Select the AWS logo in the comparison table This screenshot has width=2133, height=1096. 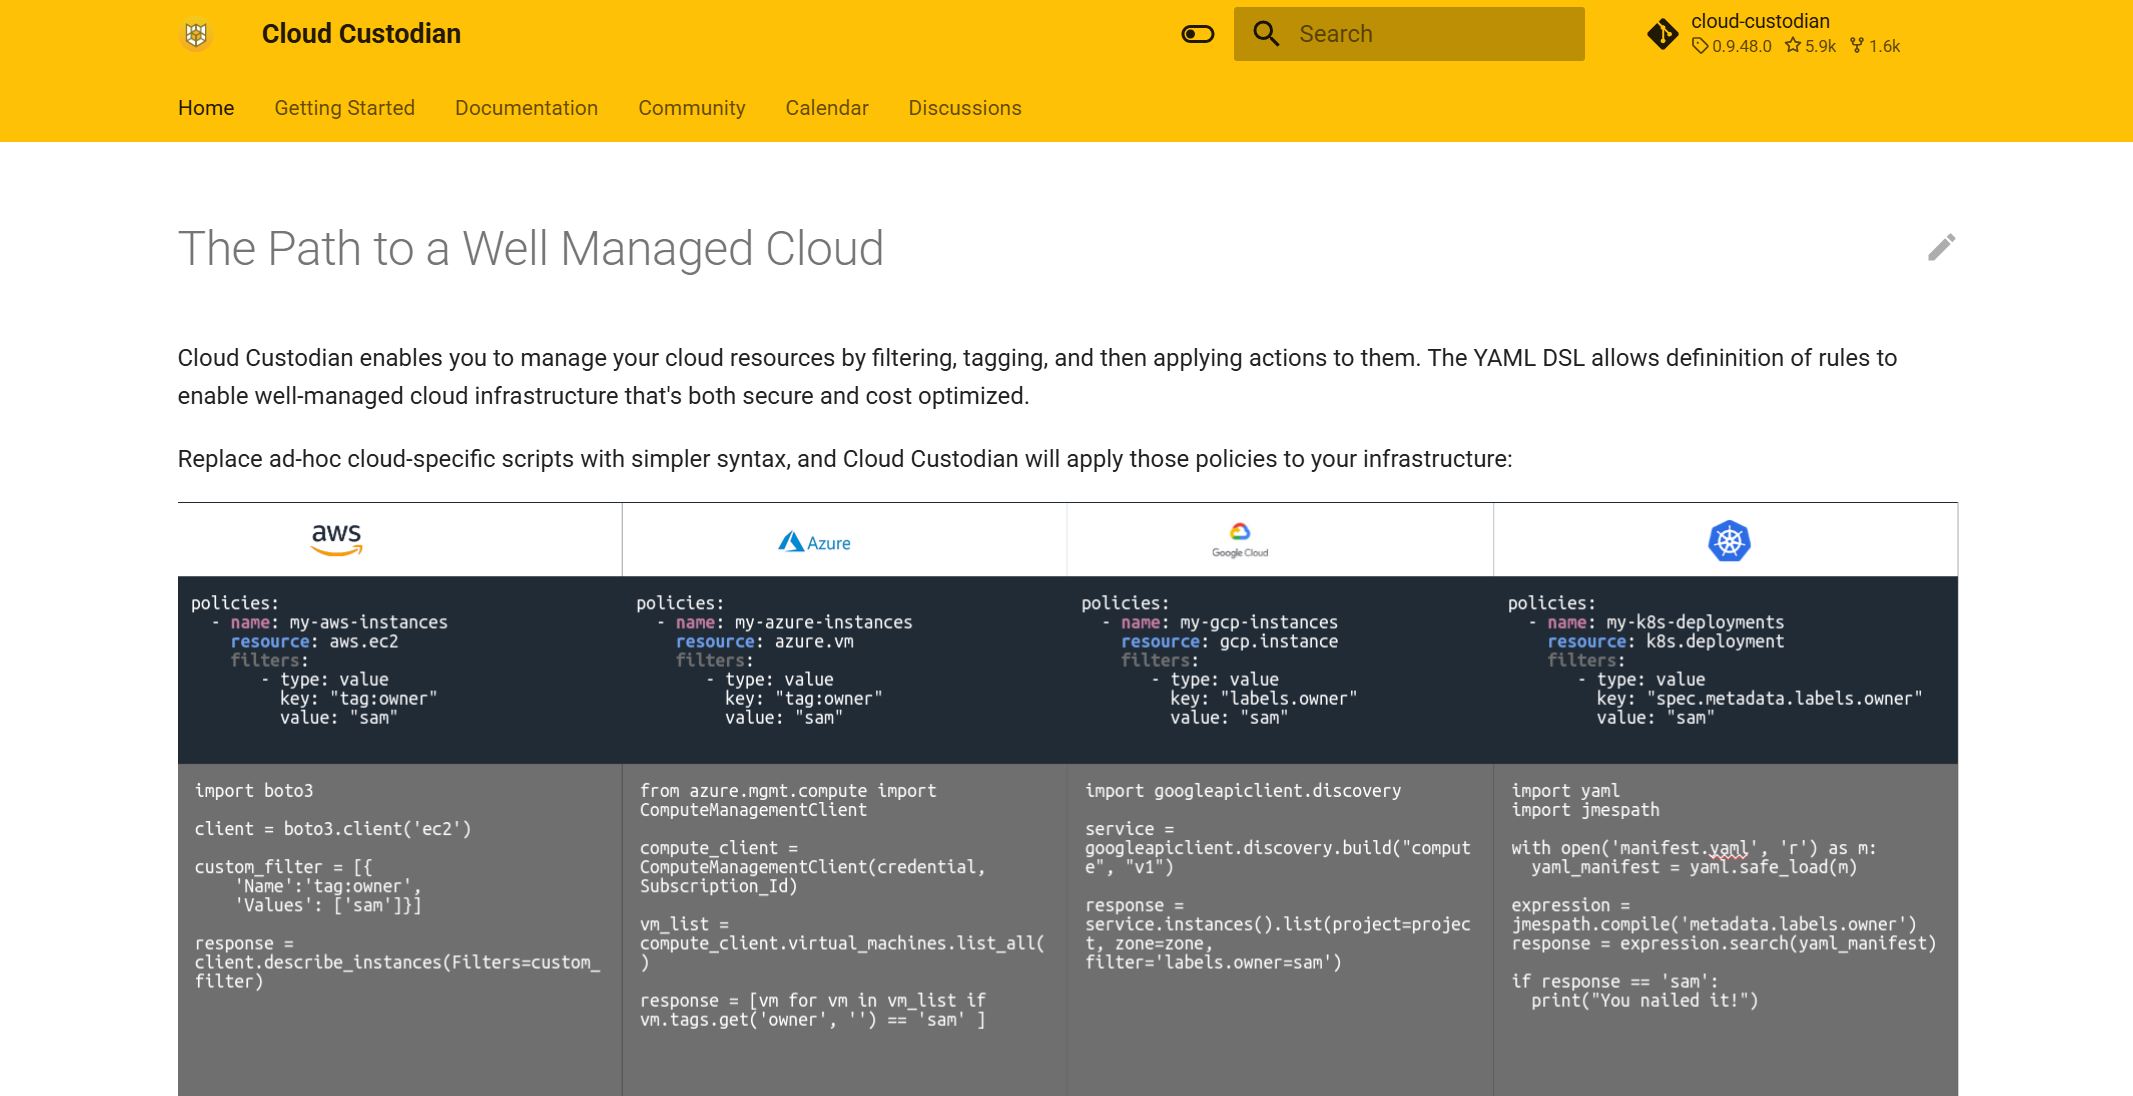337,538
